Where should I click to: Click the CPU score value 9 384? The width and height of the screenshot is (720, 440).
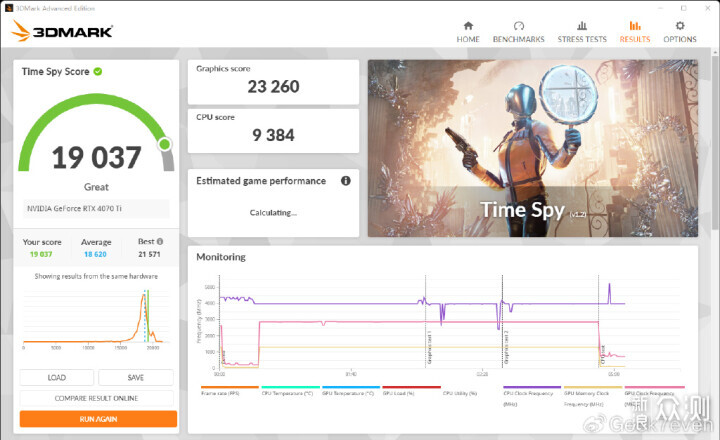click(x=273, y=135)
